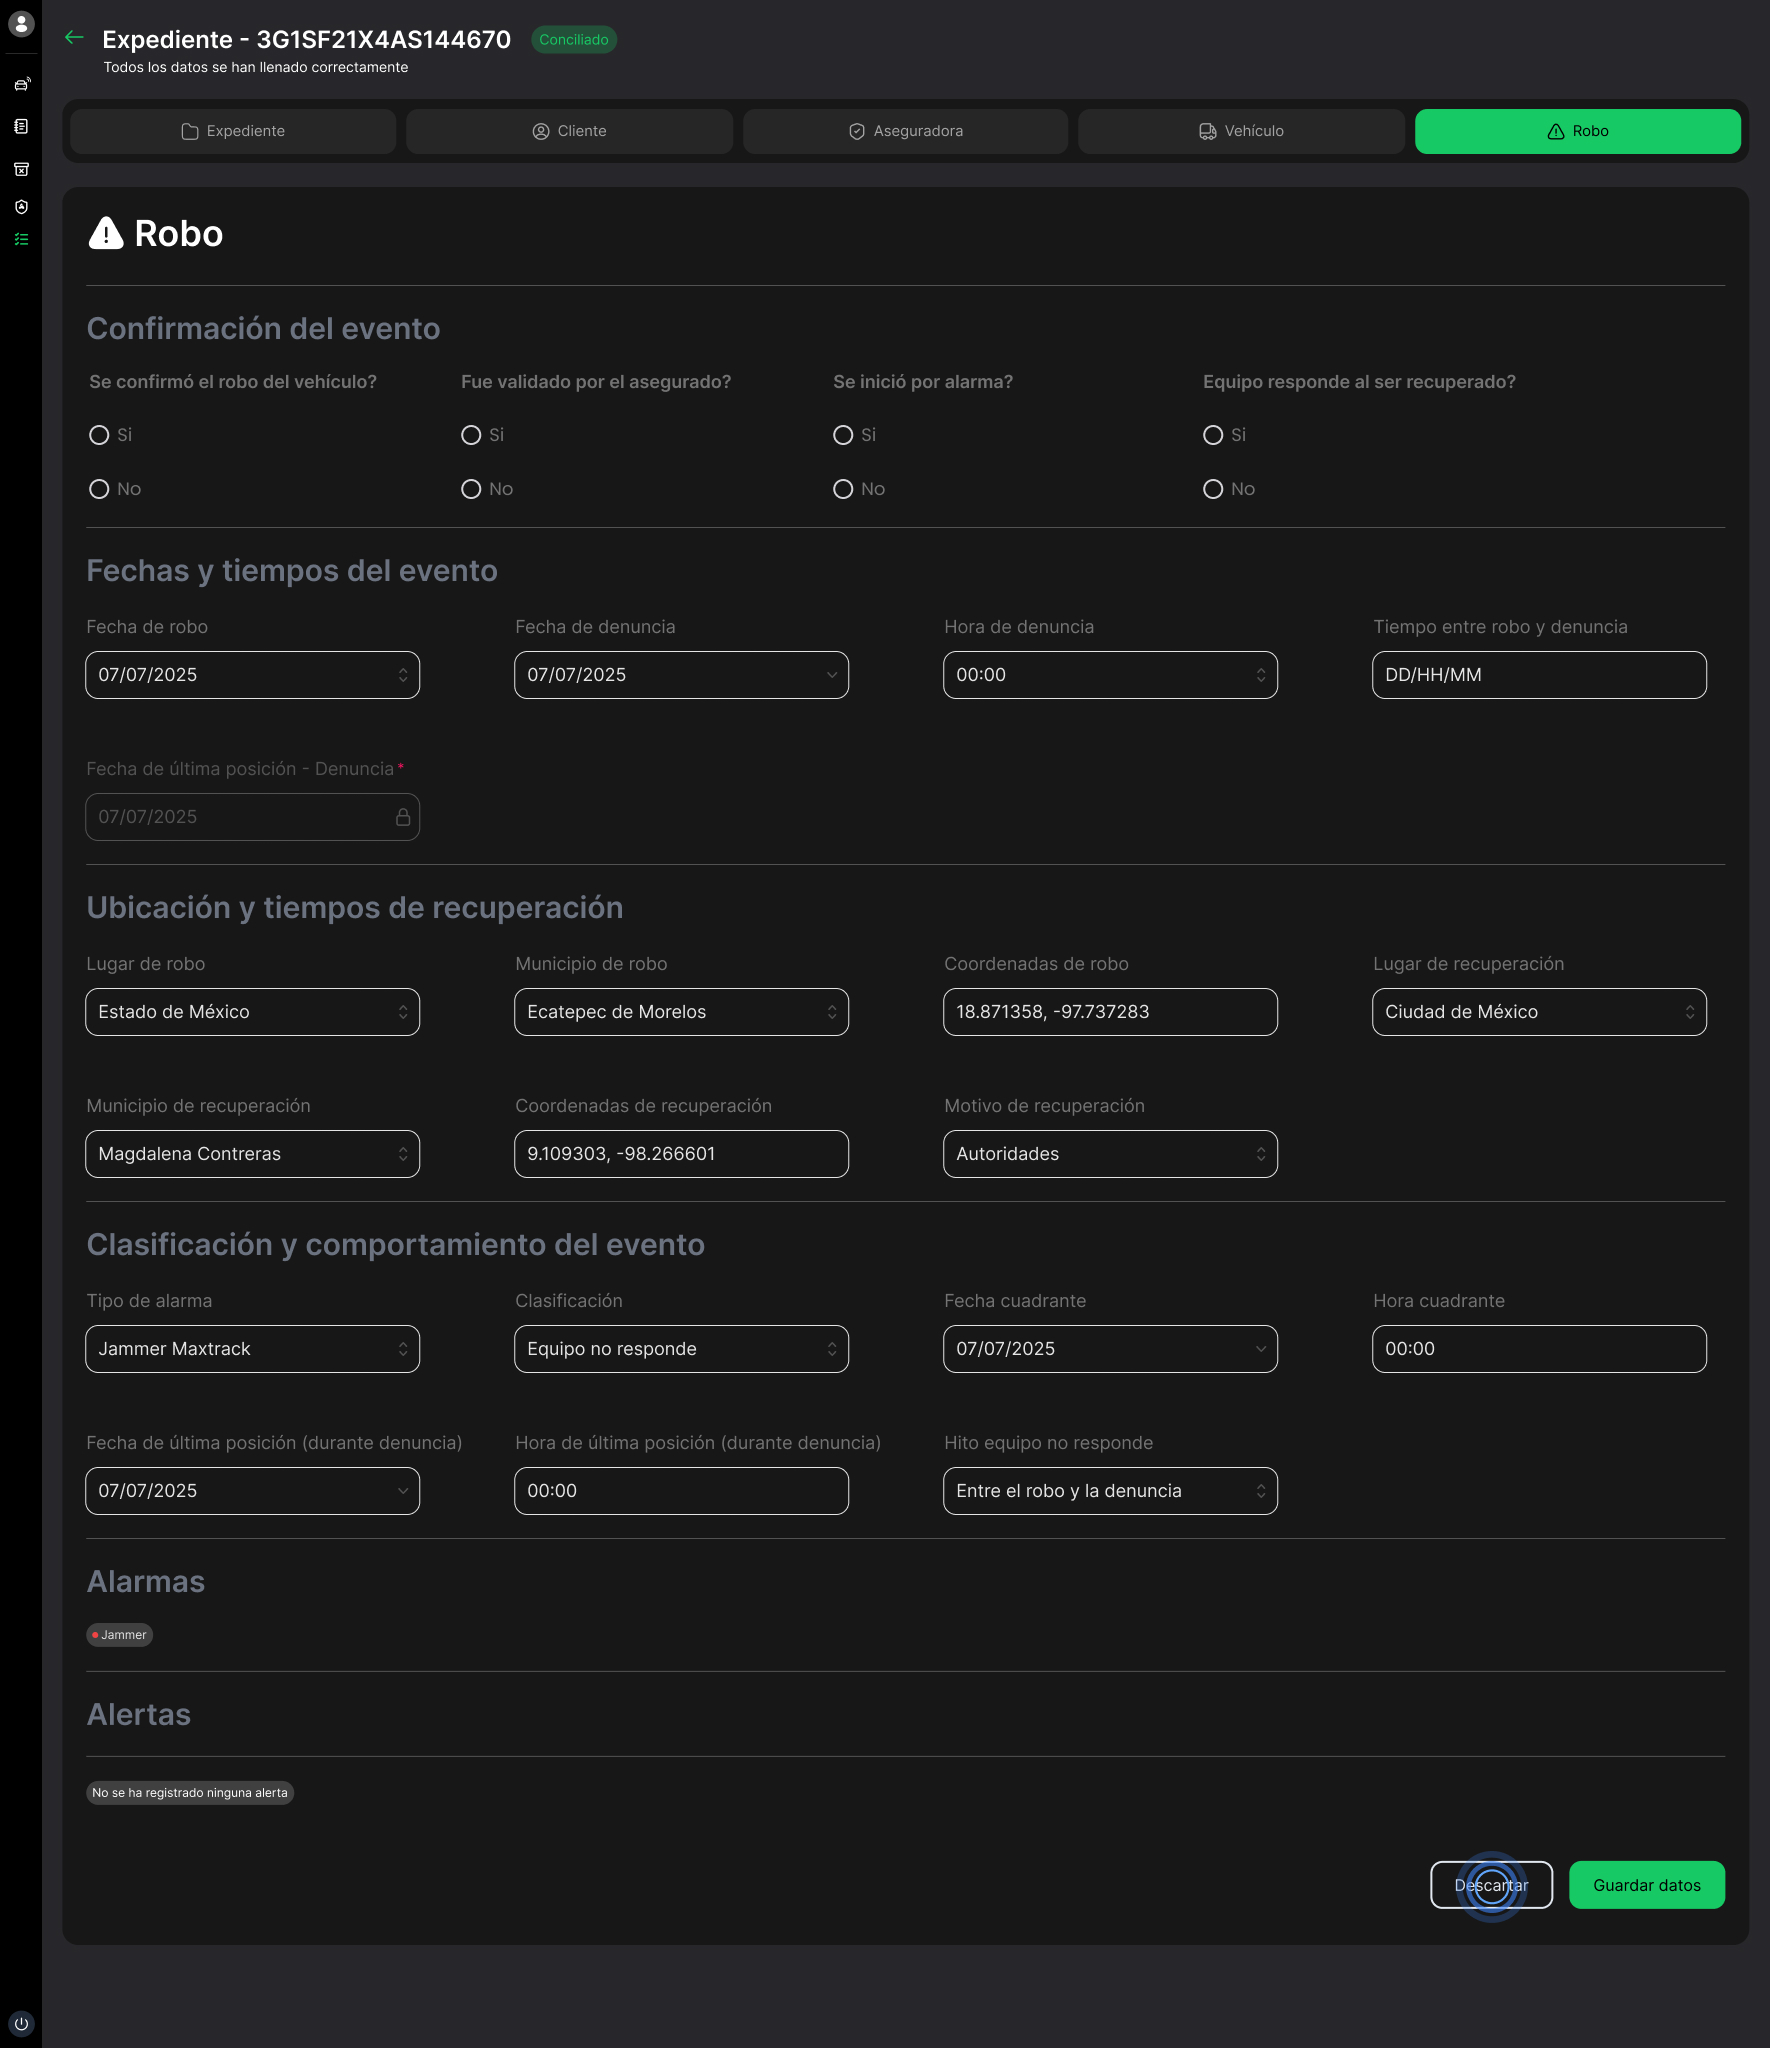Click the Conciliado status badge
Image resolution: width=1770 pixels, height=2048 pixels.
tap(574, 40)
